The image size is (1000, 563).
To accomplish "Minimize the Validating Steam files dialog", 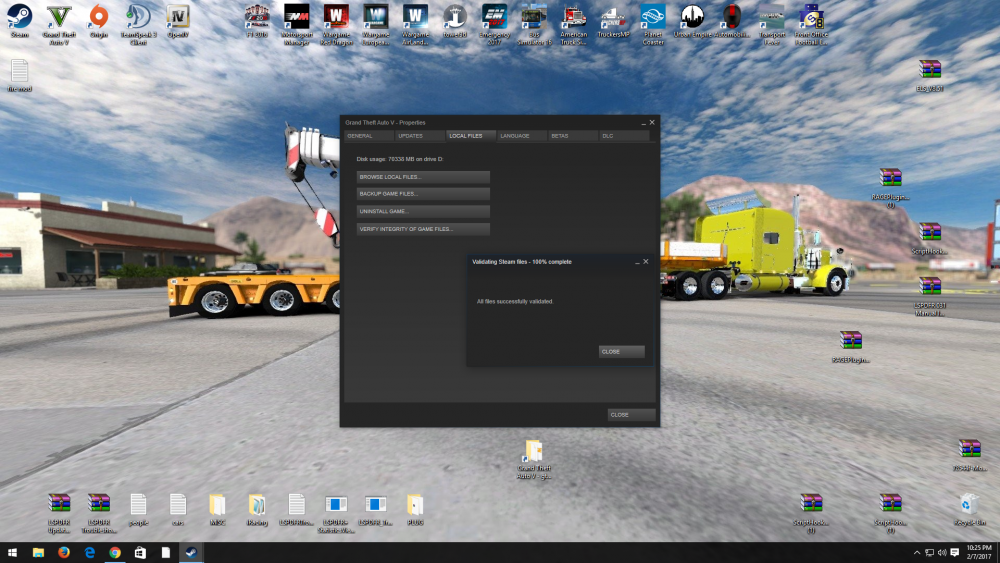I will pyautogui.click(x=637, y=262).
